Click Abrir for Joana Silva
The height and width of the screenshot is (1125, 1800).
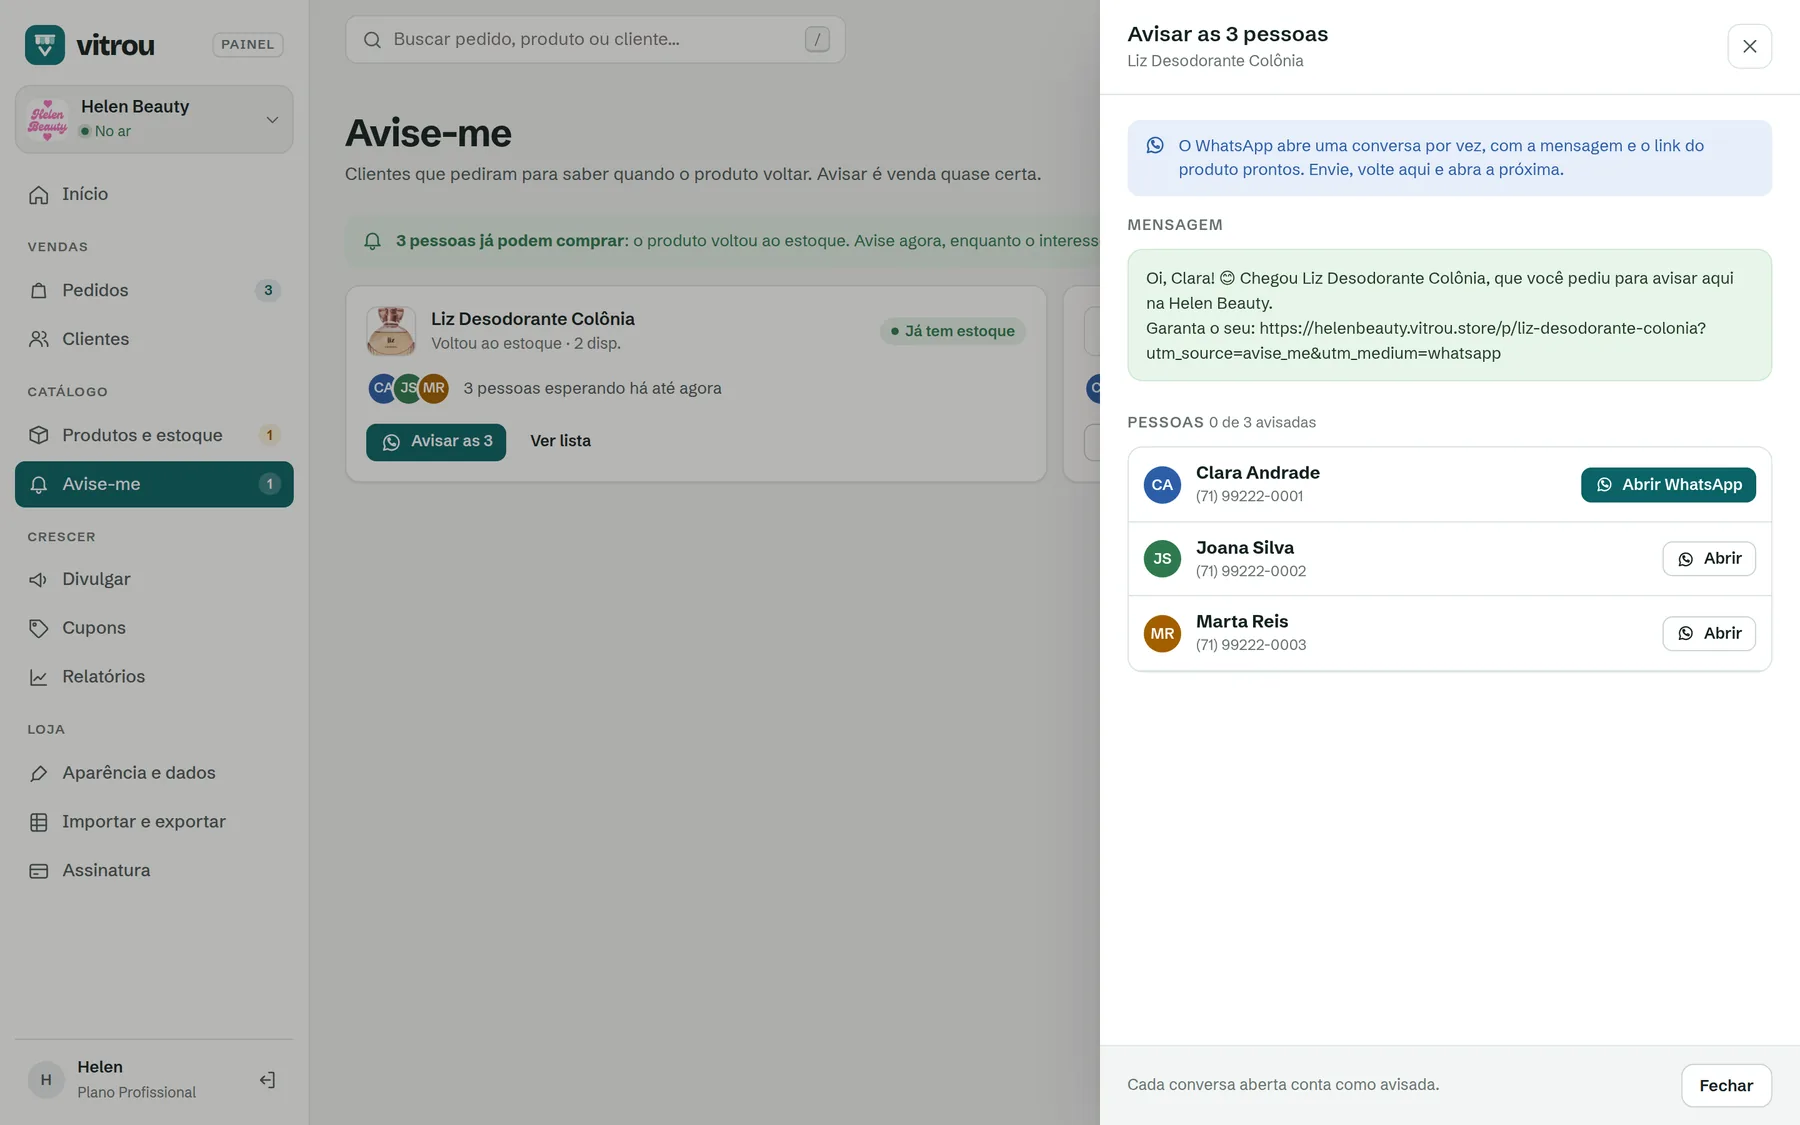point(1709,559)
